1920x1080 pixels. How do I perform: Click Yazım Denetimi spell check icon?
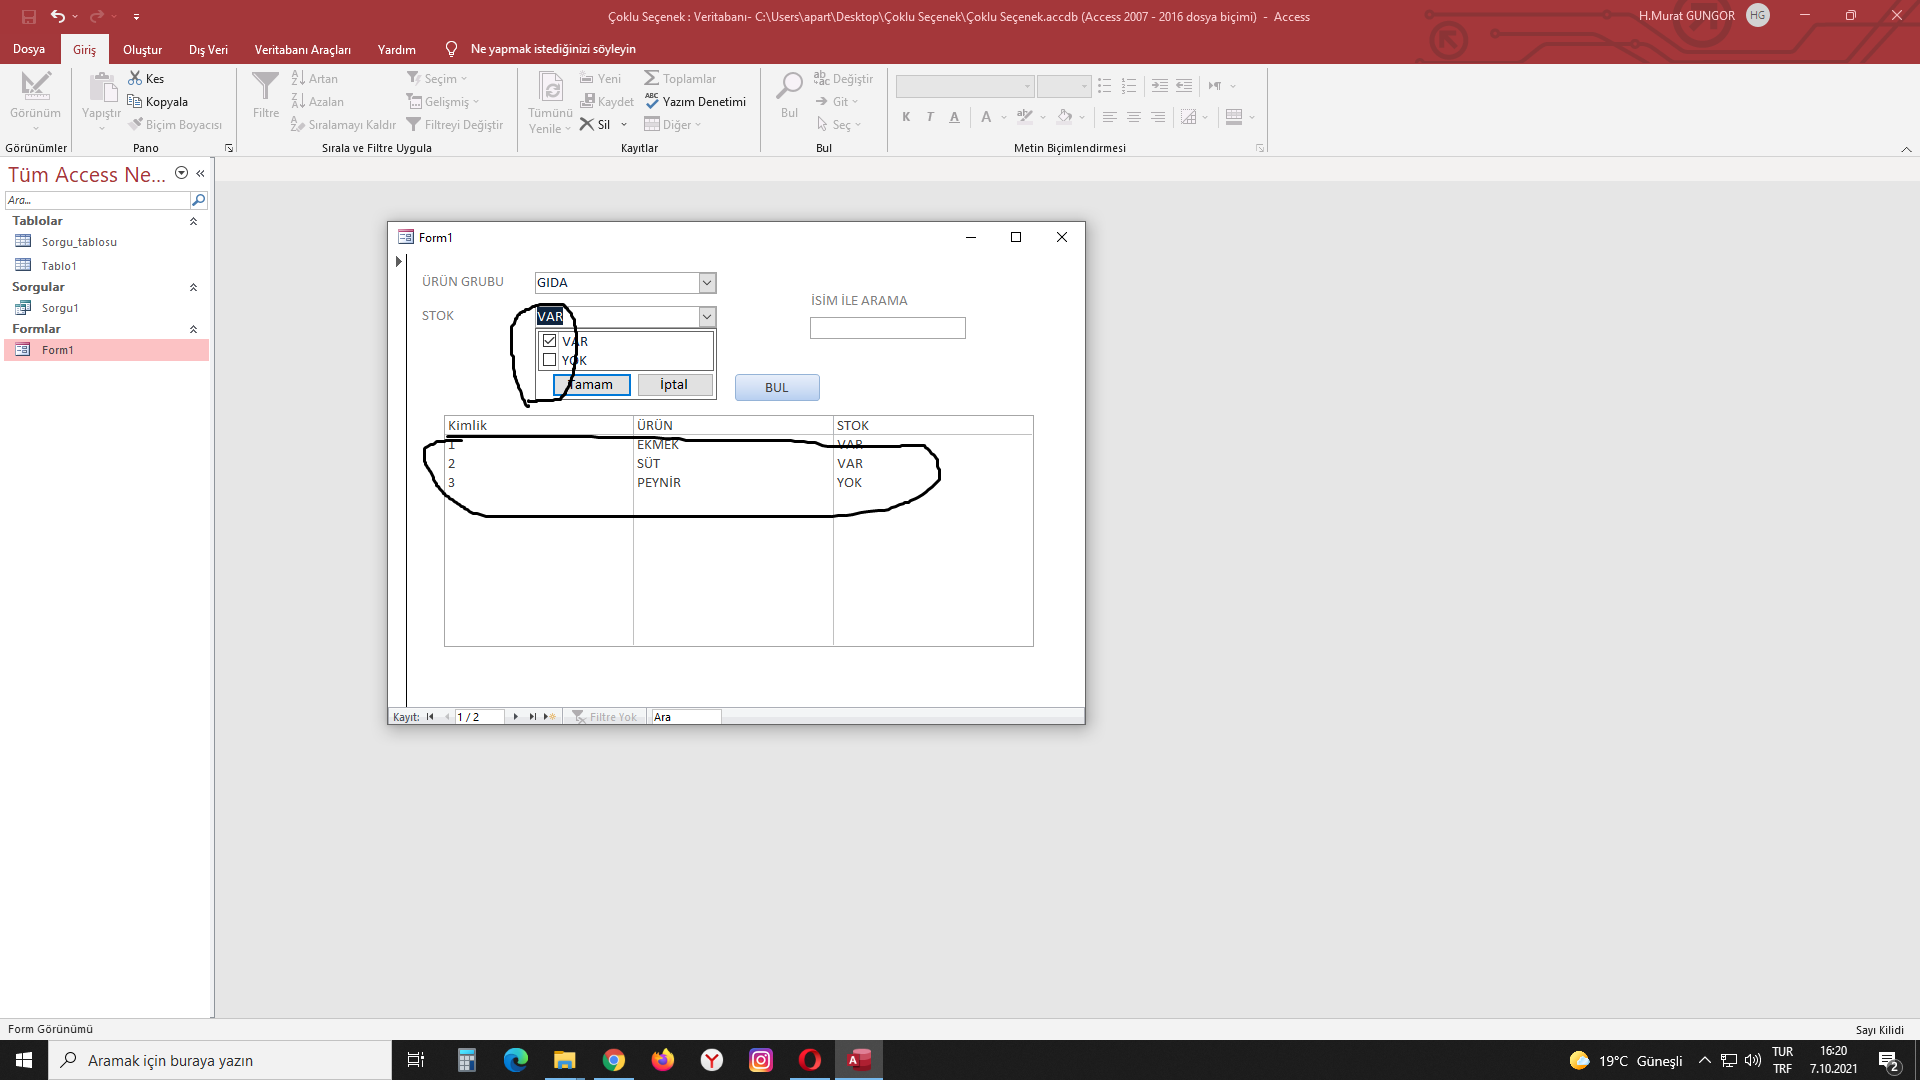652,101
